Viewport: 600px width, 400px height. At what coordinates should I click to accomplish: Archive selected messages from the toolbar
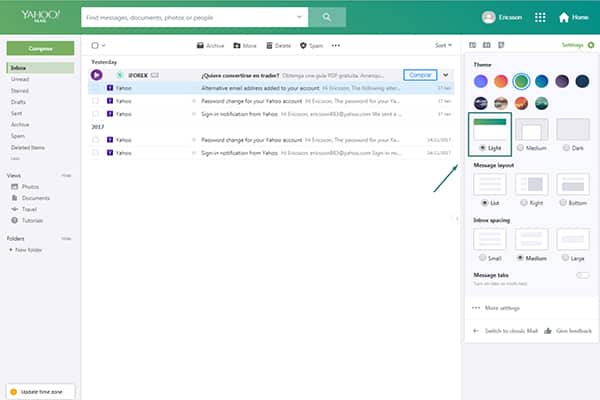click(x=210, y=46)
